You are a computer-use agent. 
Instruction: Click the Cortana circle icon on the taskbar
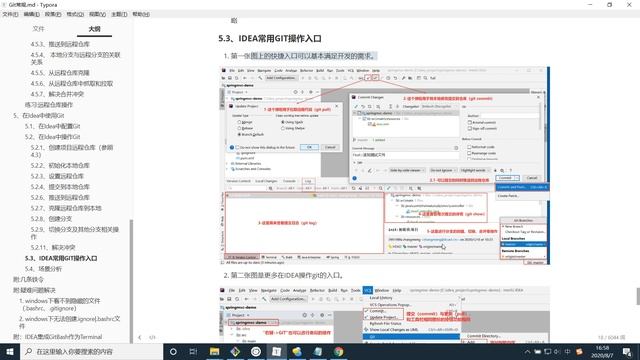[x=173, y=351]
